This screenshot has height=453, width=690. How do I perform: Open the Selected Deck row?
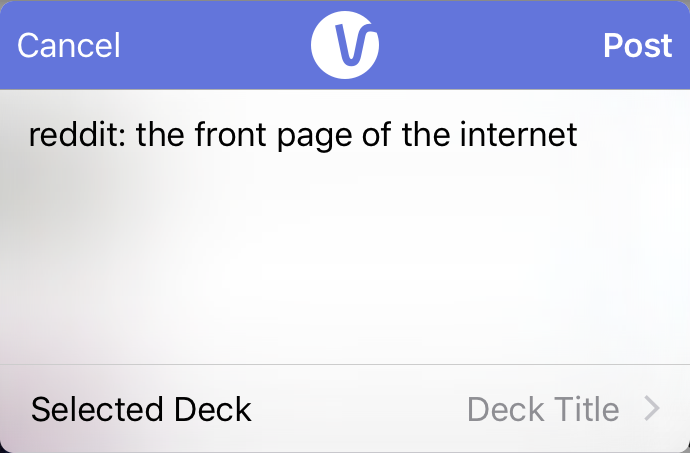(x=345, y=409)
